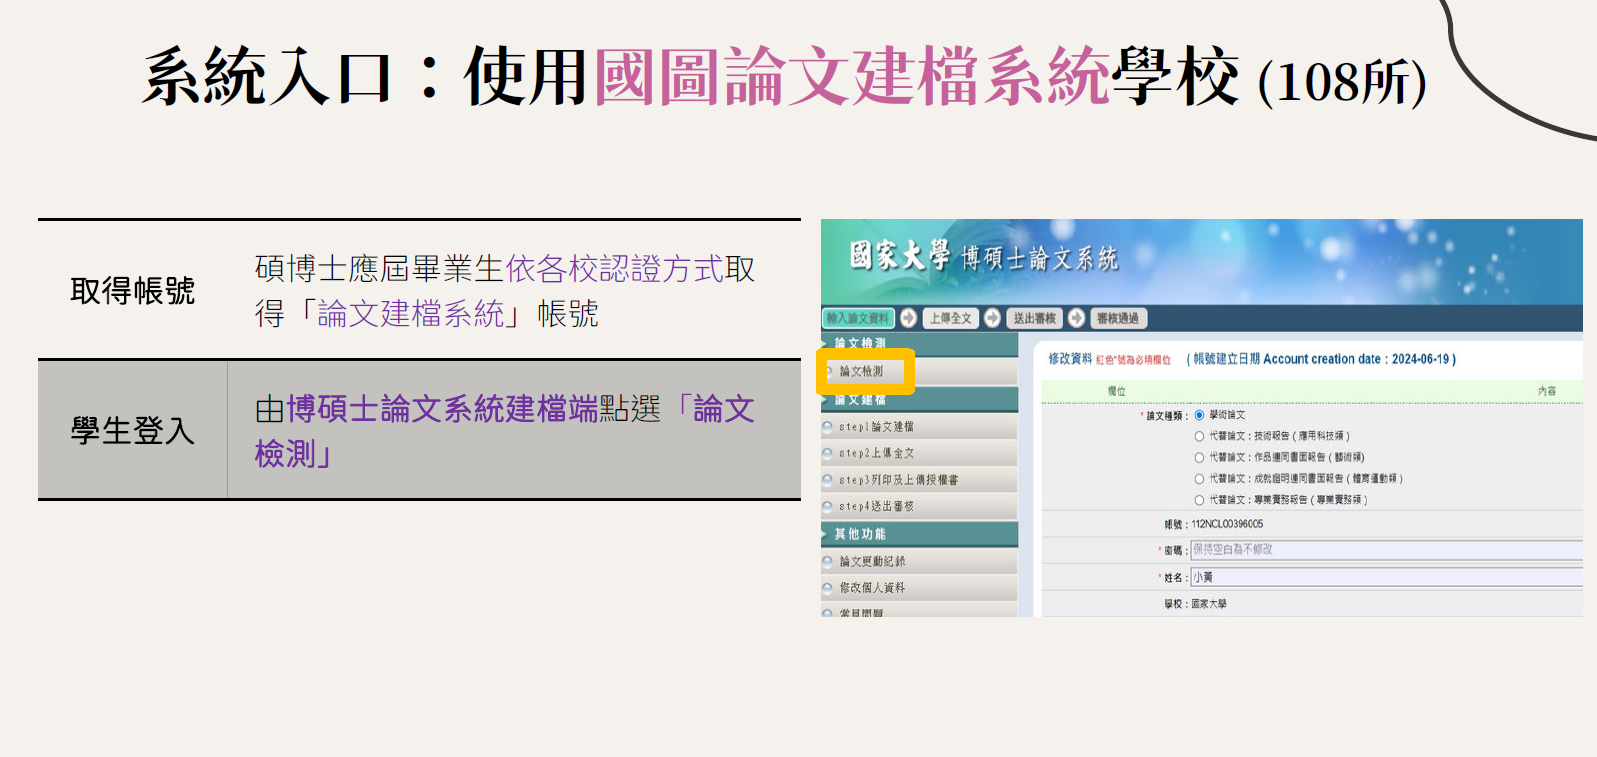This screenshot has width=1597, height=757.
Task: Collapse the 其他功能 sidebar section header
Action: 860,534
